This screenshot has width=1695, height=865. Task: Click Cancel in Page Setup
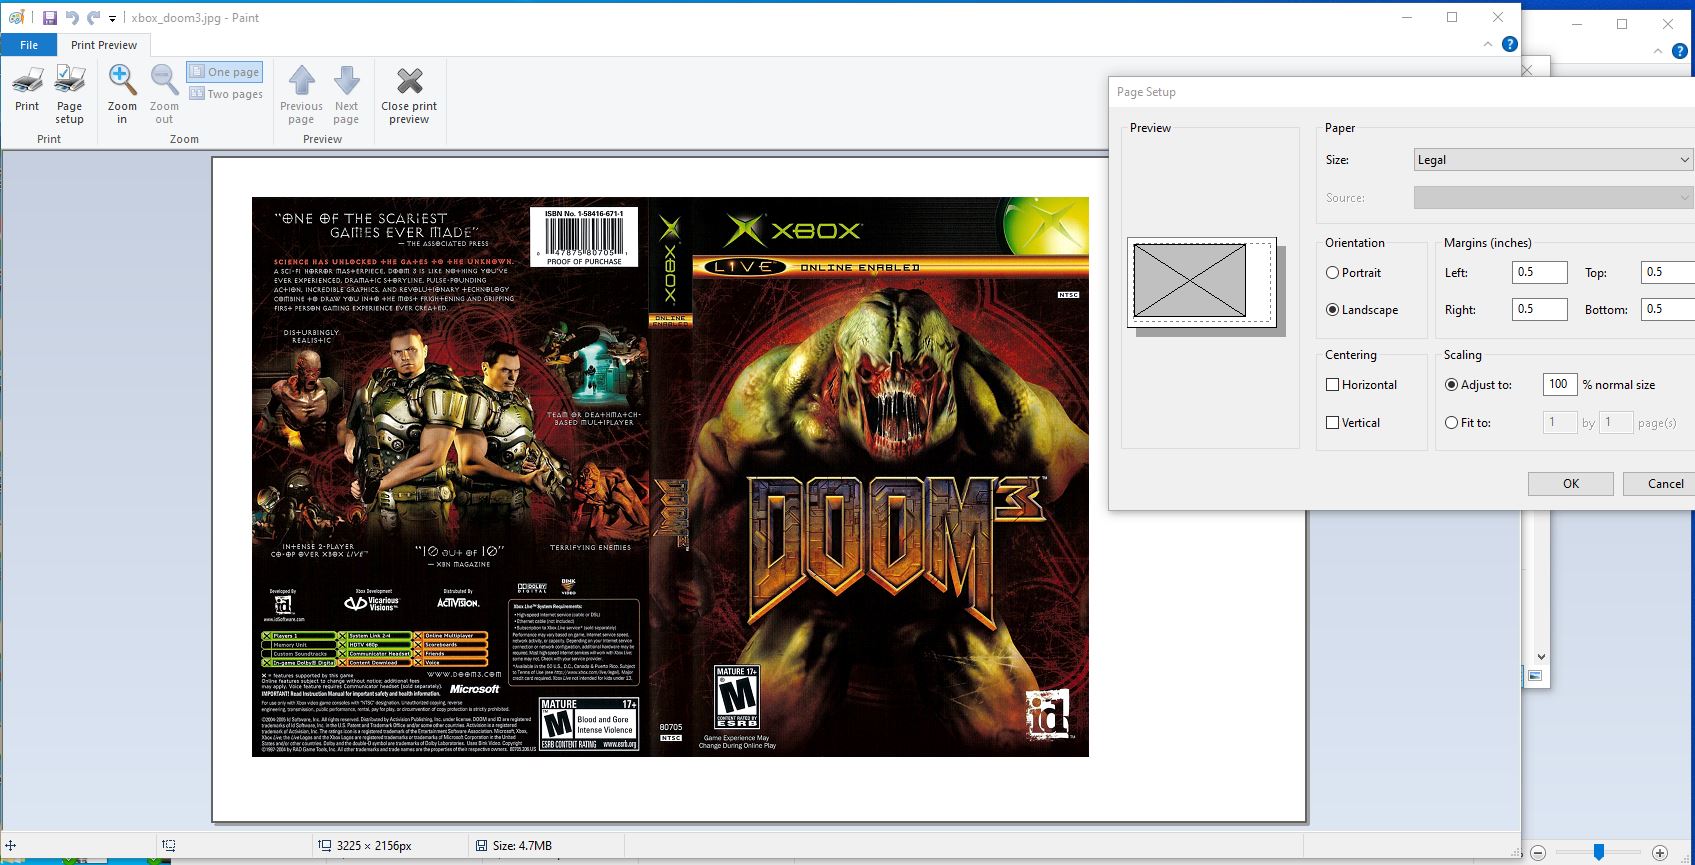(x=1659, y=484)
